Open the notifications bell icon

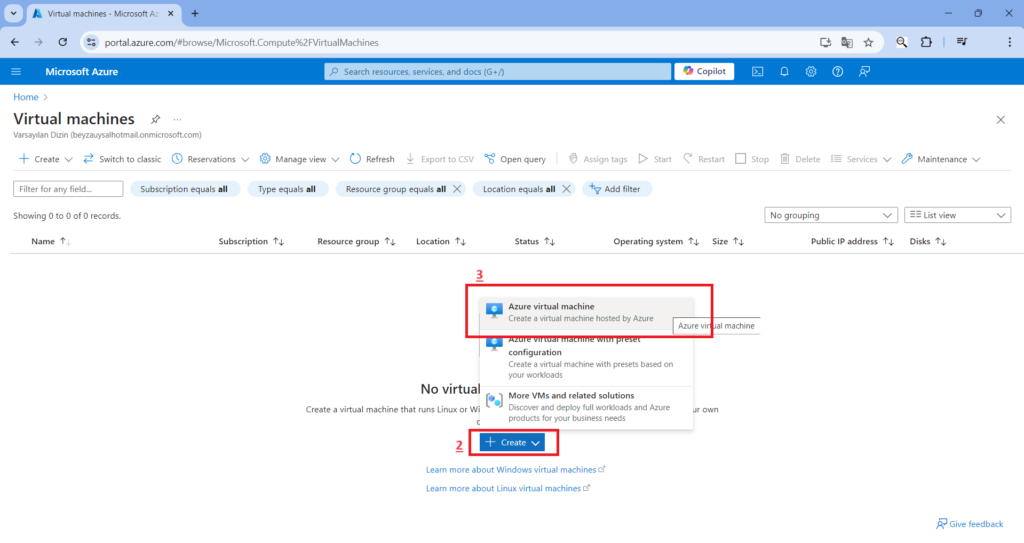[x=785, y=72]
